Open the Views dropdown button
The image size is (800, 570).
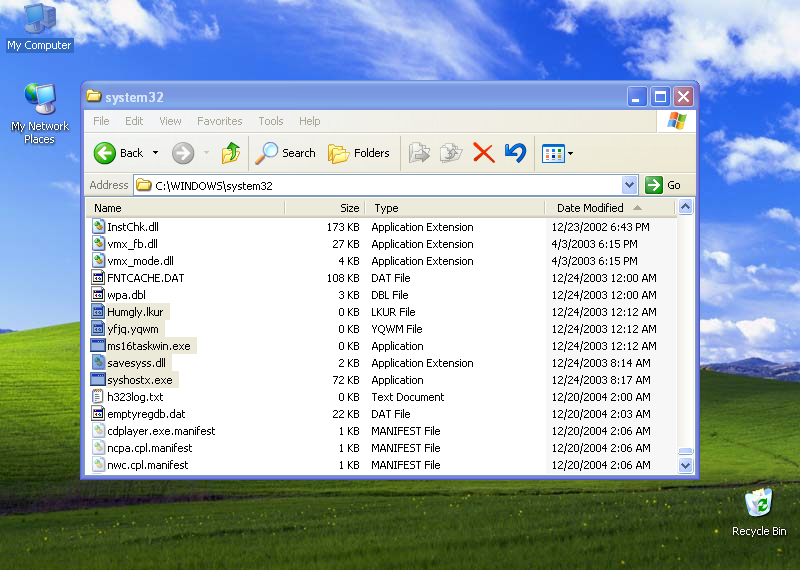tap(557, 153)
